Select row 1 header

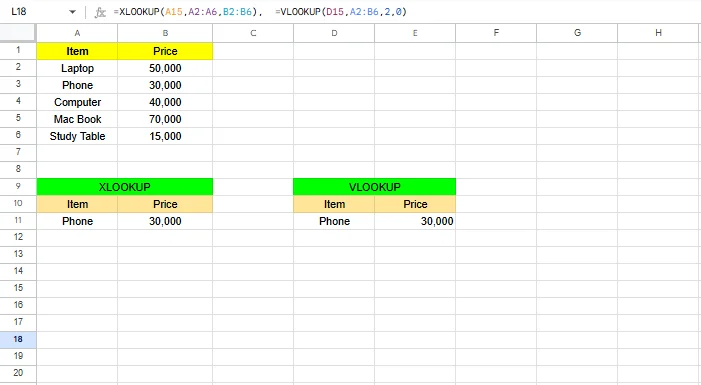pos(18,51)
